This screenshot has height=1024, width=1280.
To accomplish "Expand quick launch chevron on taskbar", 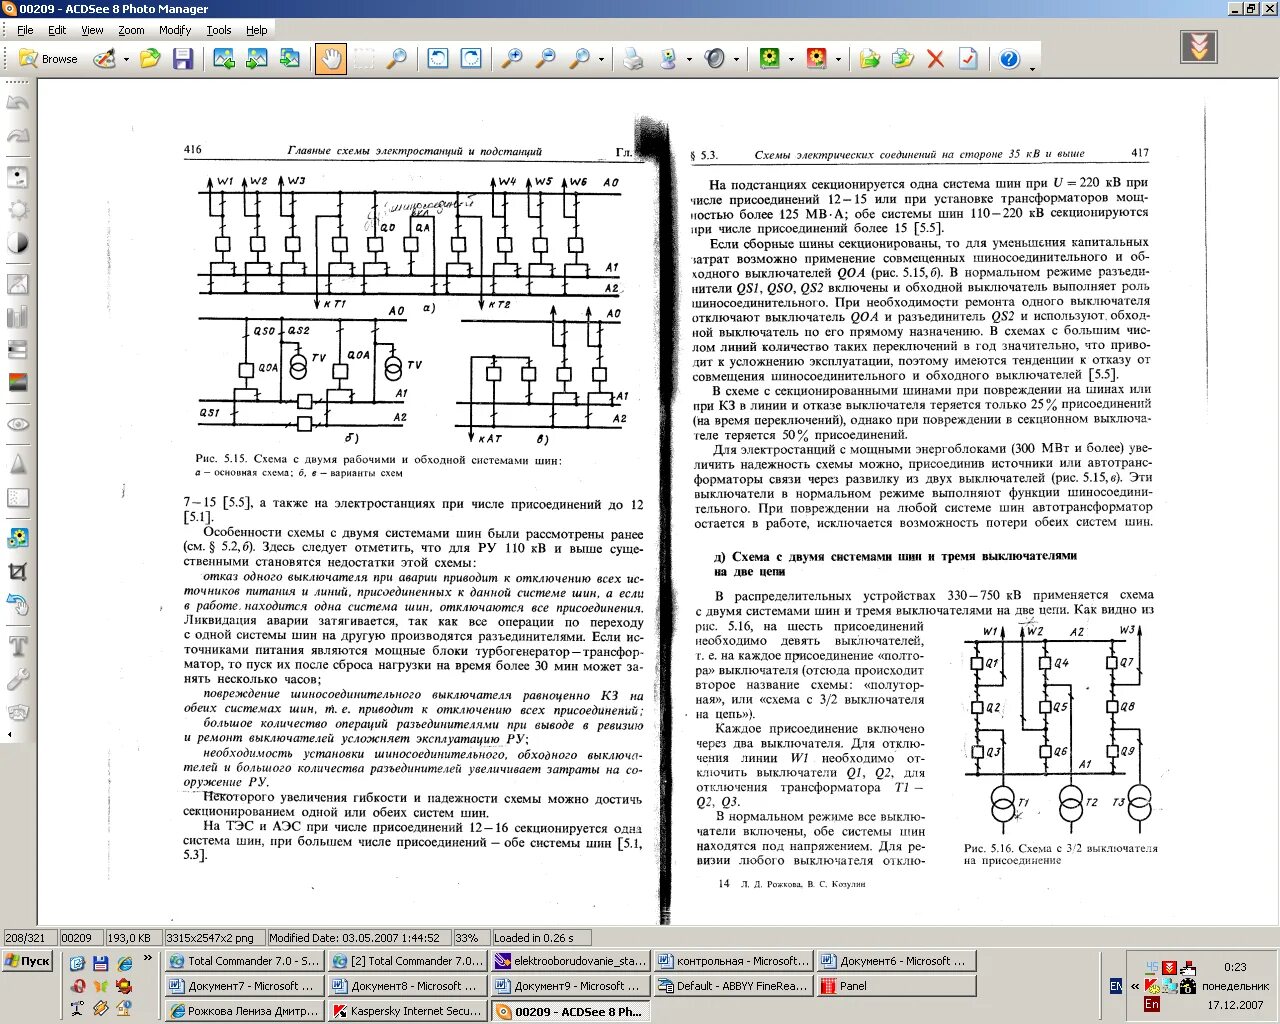I will [148, 958].
